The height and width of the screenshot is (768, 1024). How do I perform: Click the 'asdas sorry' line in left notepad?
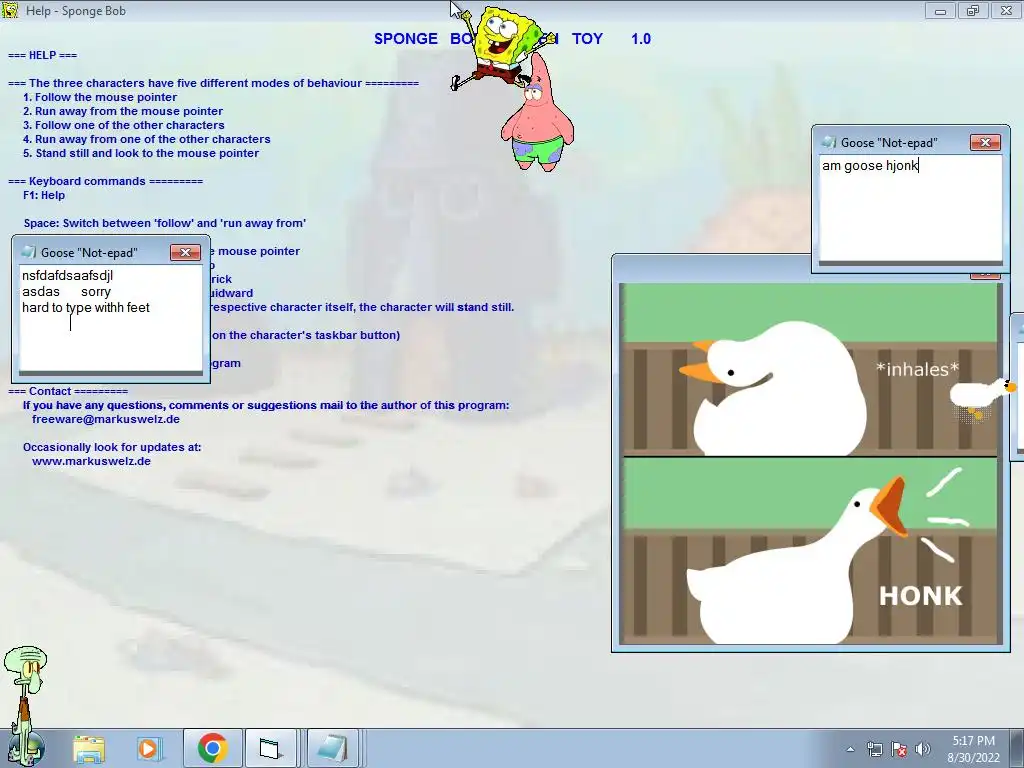pyautogui.click(x=66, y=291)
